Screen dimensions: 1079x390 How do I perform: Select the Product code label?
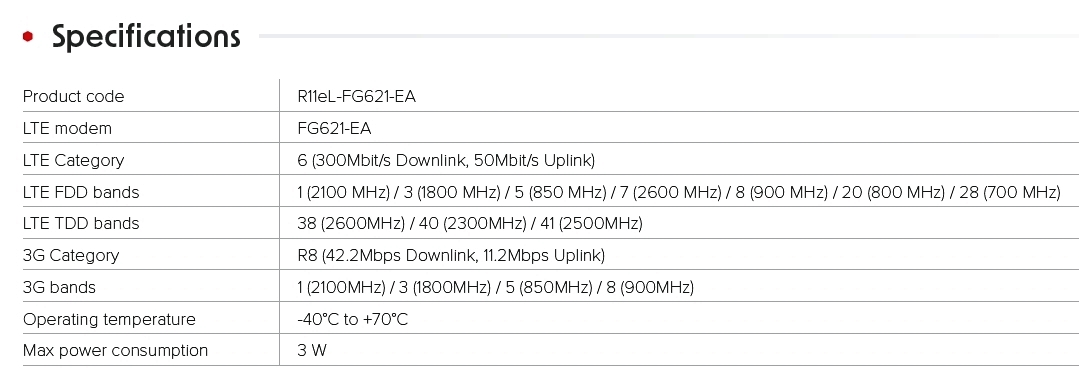coord(74,96)
